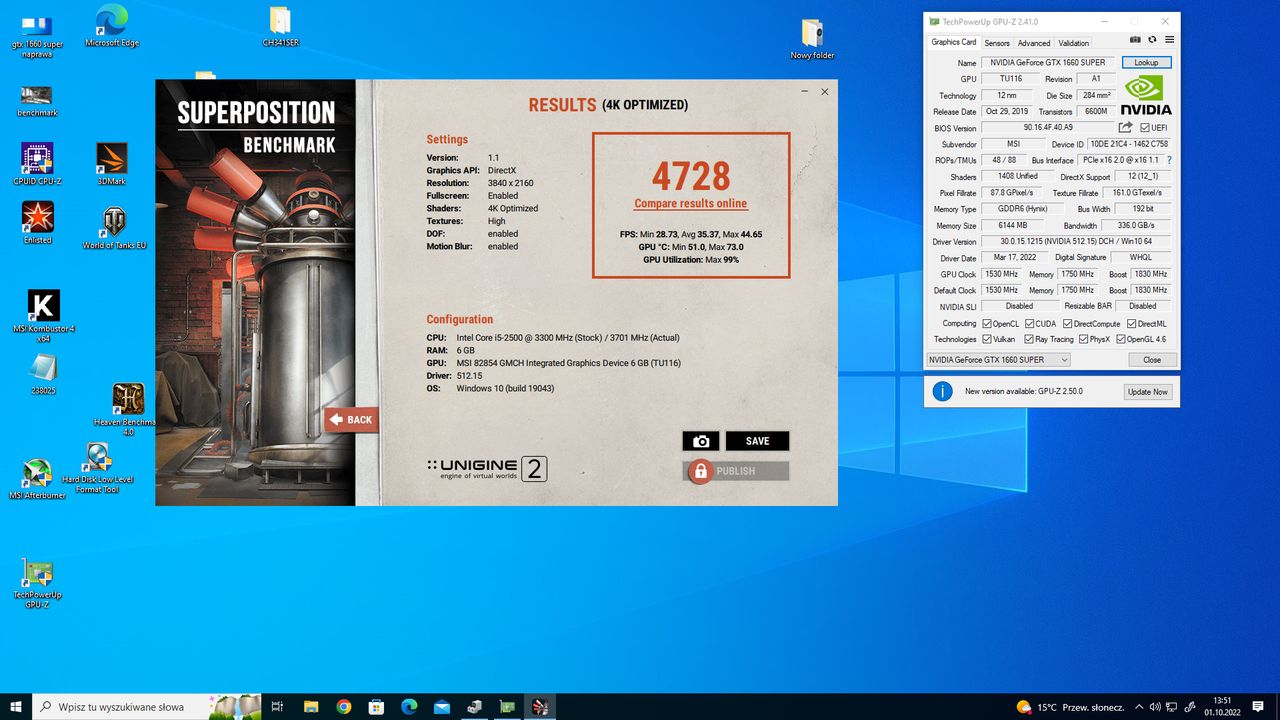Open Mail app from taskbar
Screen dimensions: 1280x720
(x=441, y=707)
